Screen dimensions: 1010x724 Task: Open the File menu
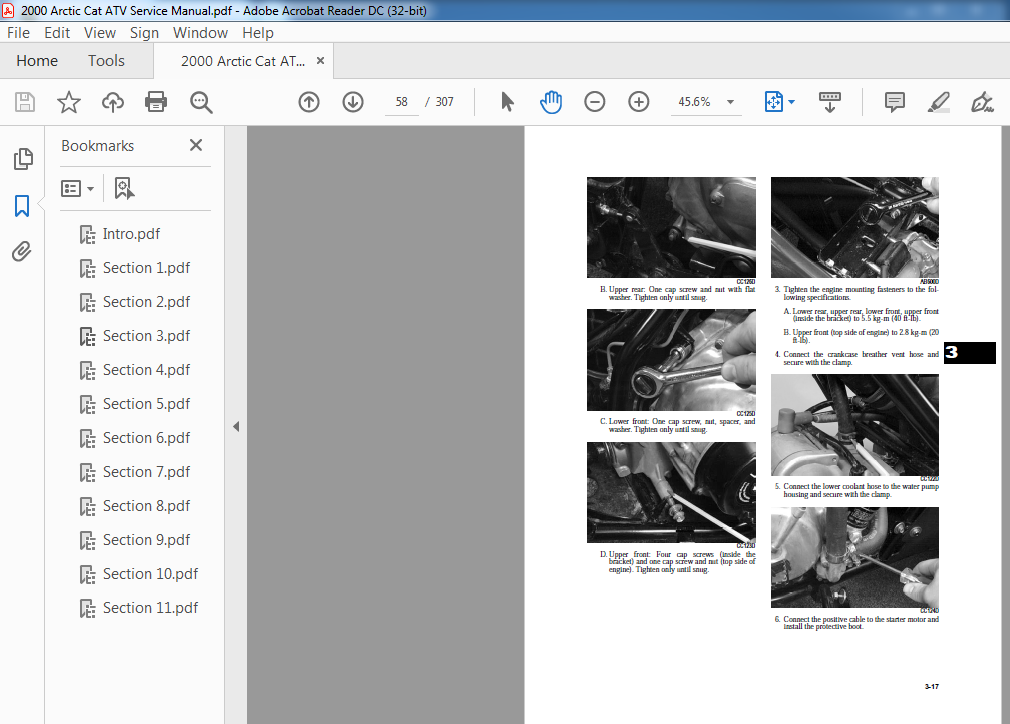[18, 33]
